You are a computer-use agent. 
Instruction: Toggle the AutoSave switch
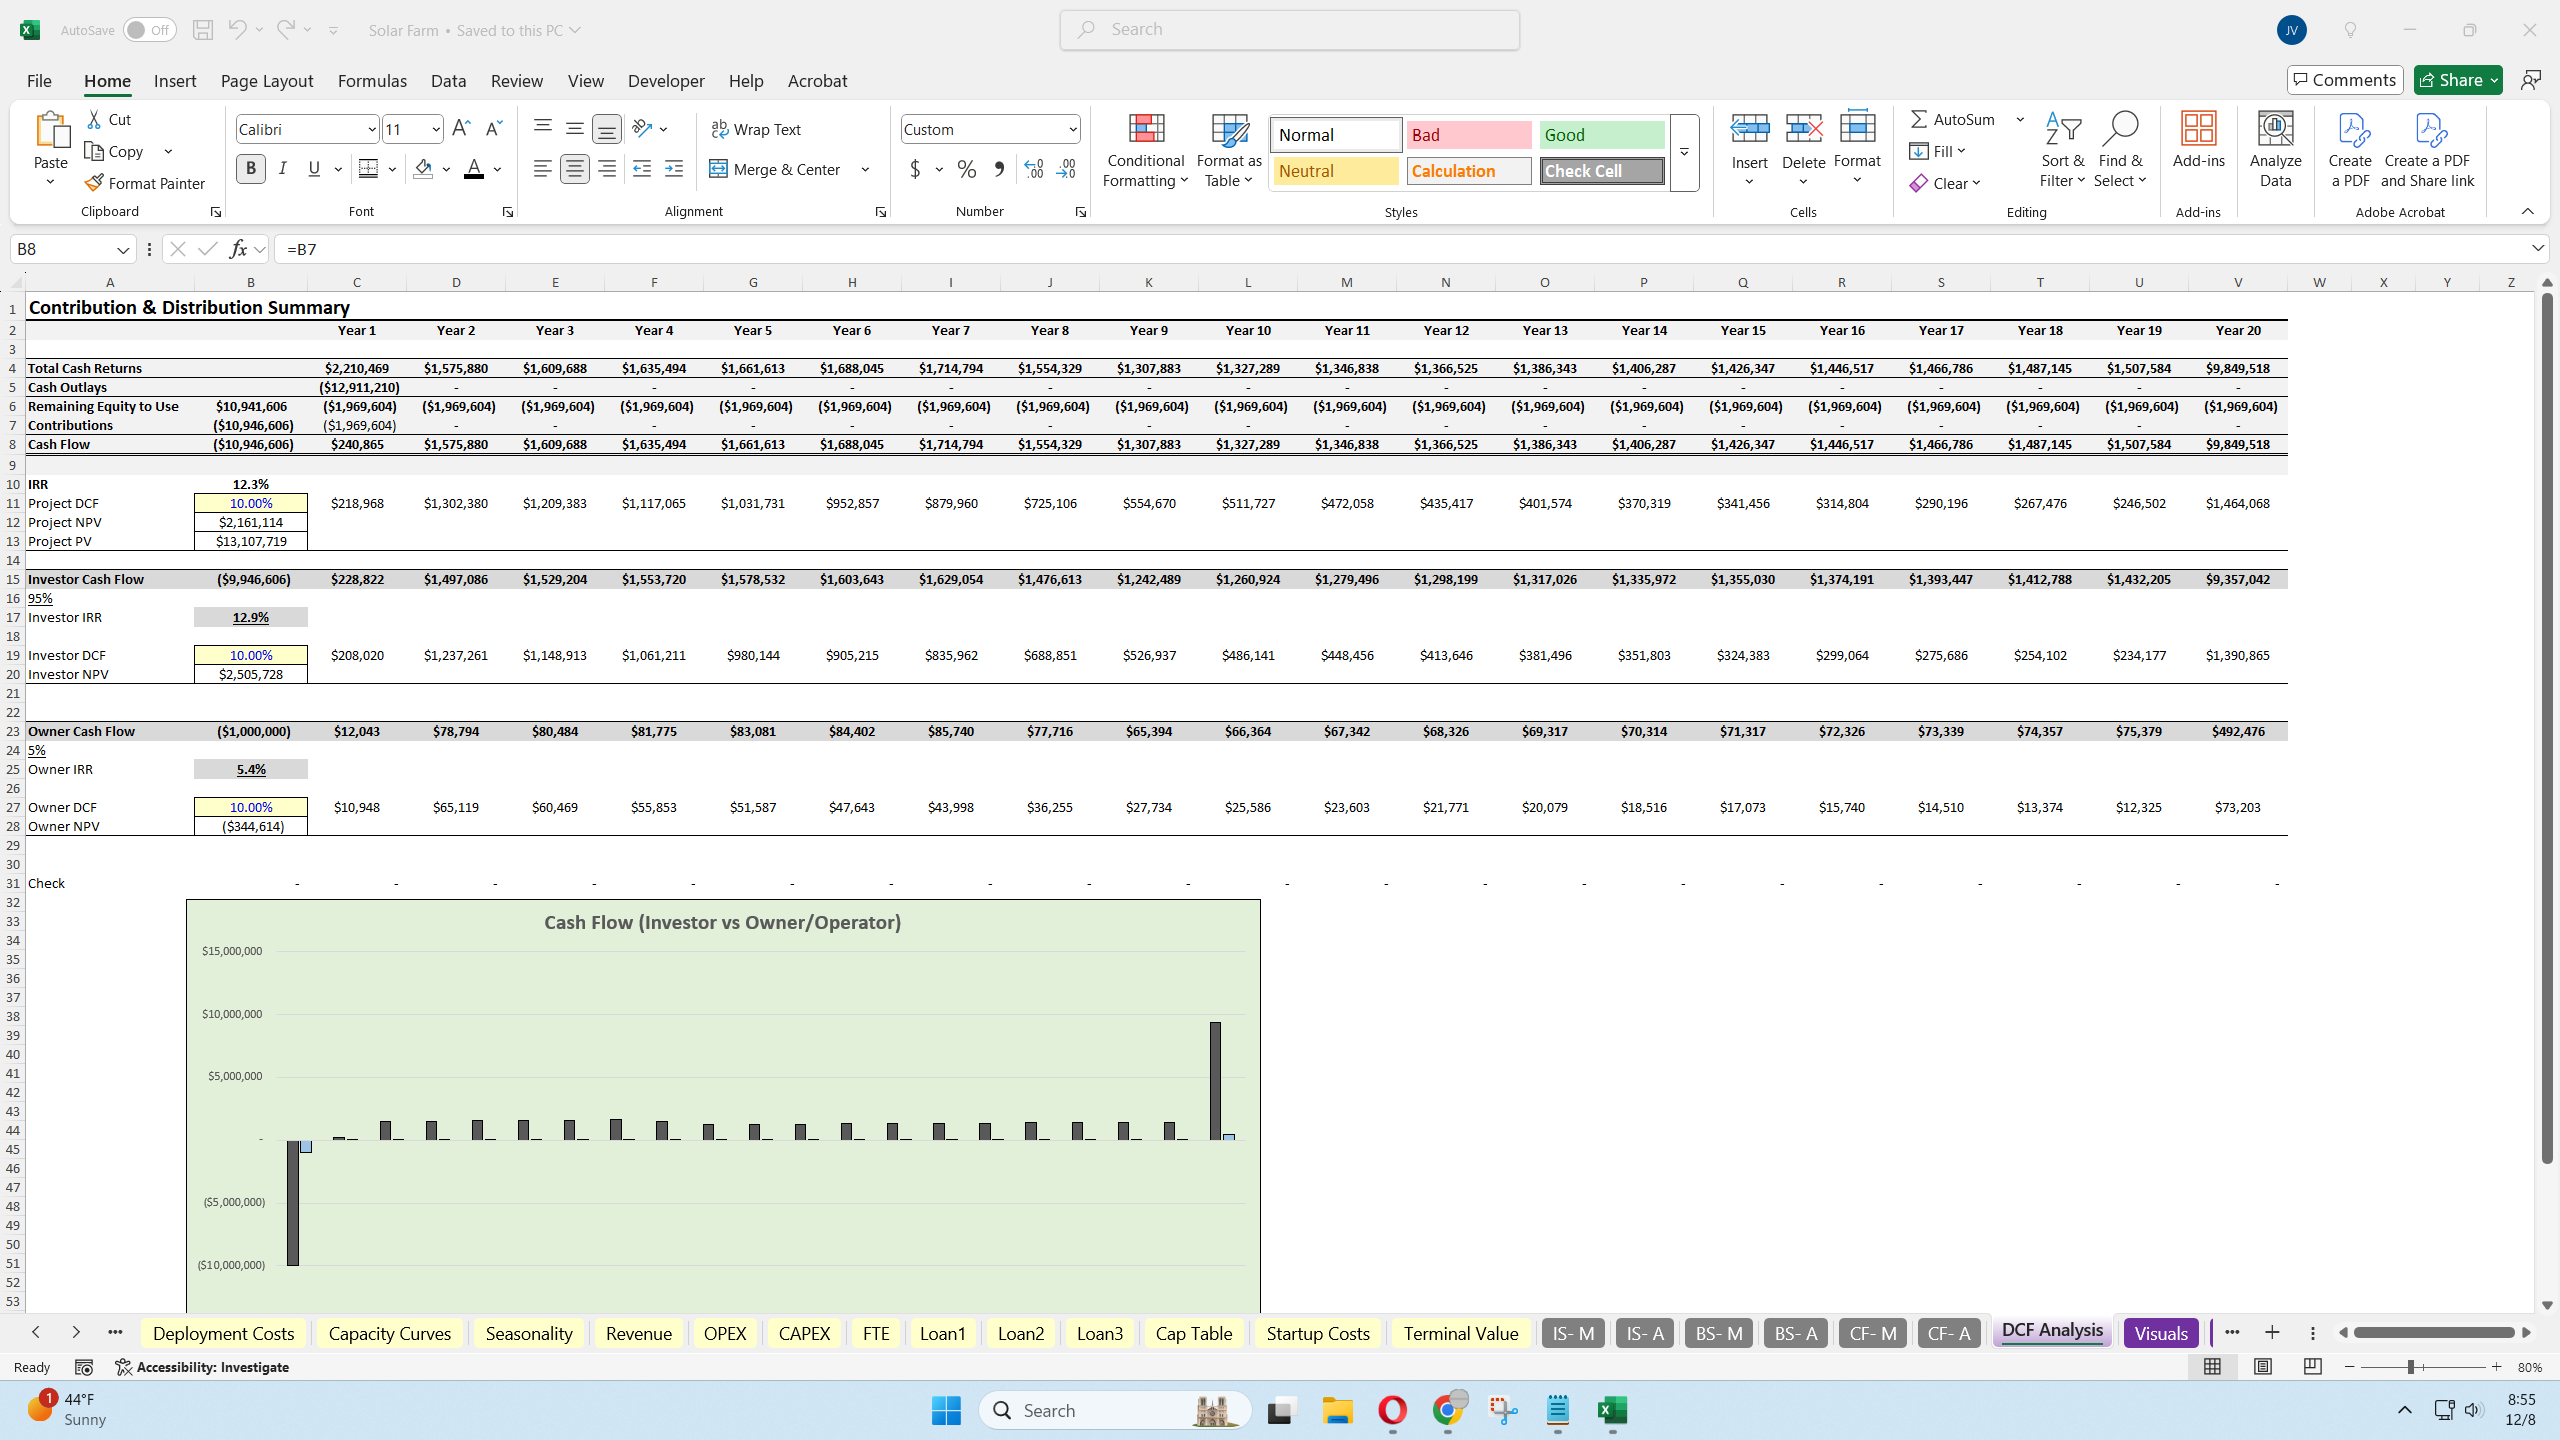(x=150, y=30)
